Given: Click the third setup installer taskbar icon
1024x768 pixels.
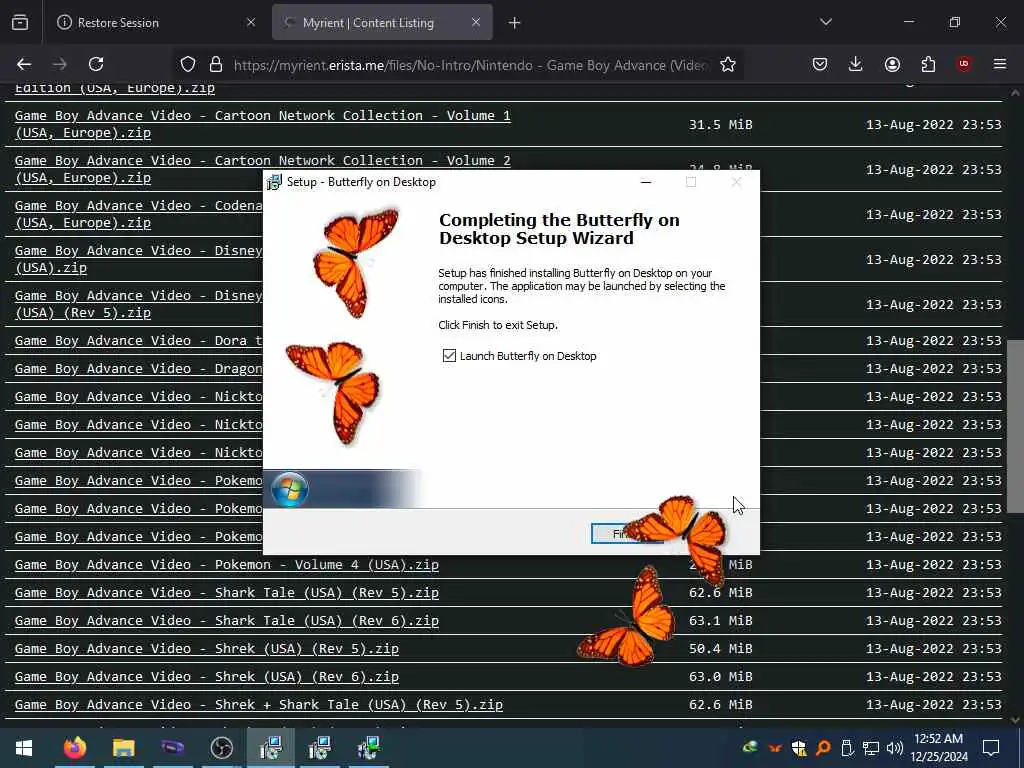Looking at the screenshot, I should point(368,748).
